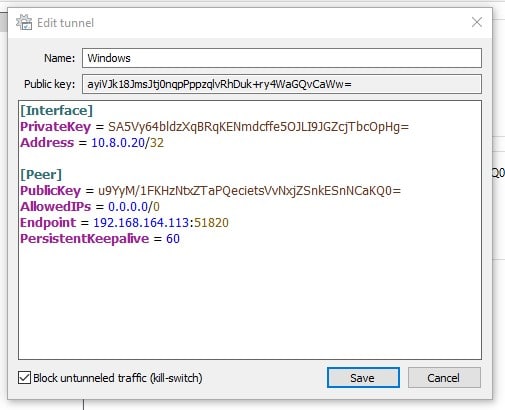Click the peer PublicKey value
The width and height of the screenshot is (505, 410).
point(249,191)
